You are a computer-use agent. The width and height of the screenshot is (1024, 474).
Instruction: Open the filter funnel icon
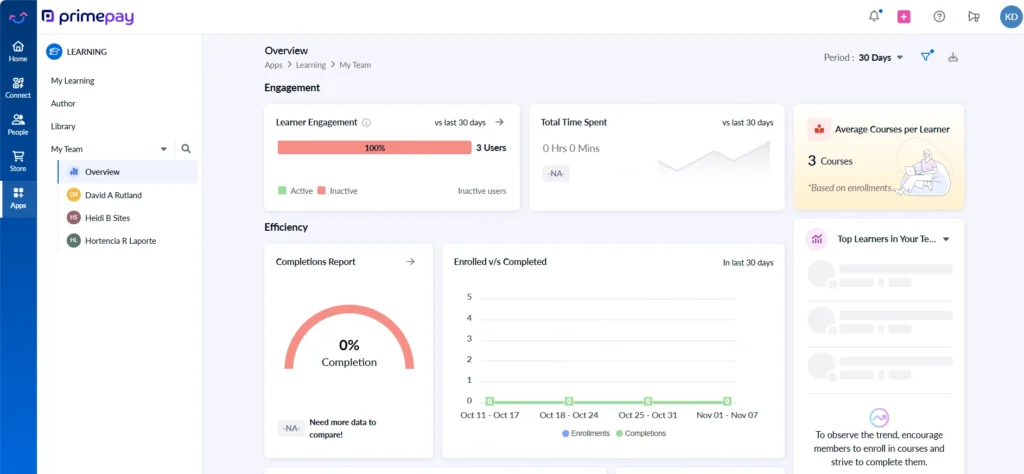point(926,57)
